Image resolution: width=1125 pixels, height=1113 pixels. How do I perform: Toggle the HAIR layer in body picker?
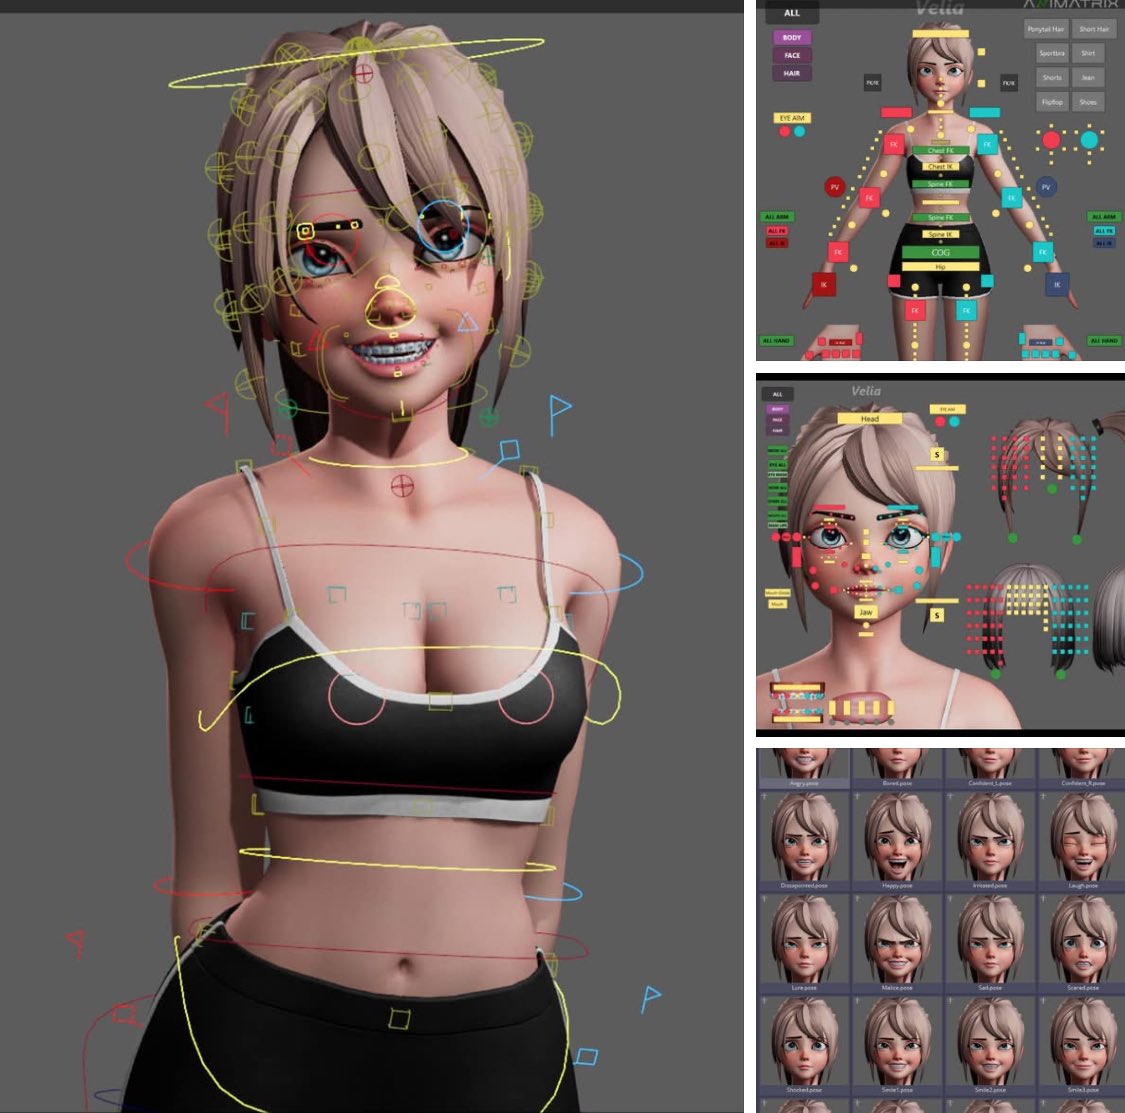click(792, 73)
